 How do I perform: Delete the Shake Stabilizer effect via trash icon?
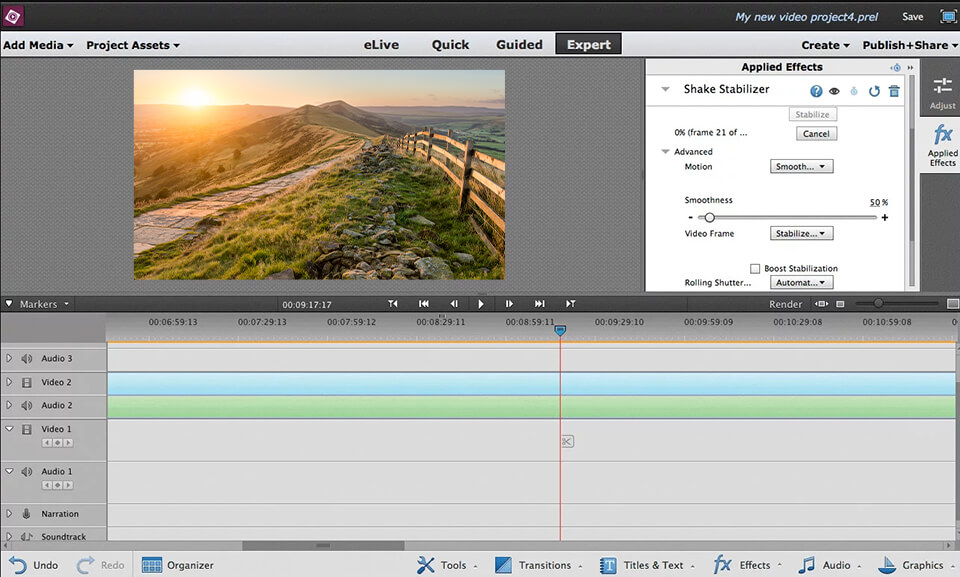pyautogui.click(x=893, y=90)
